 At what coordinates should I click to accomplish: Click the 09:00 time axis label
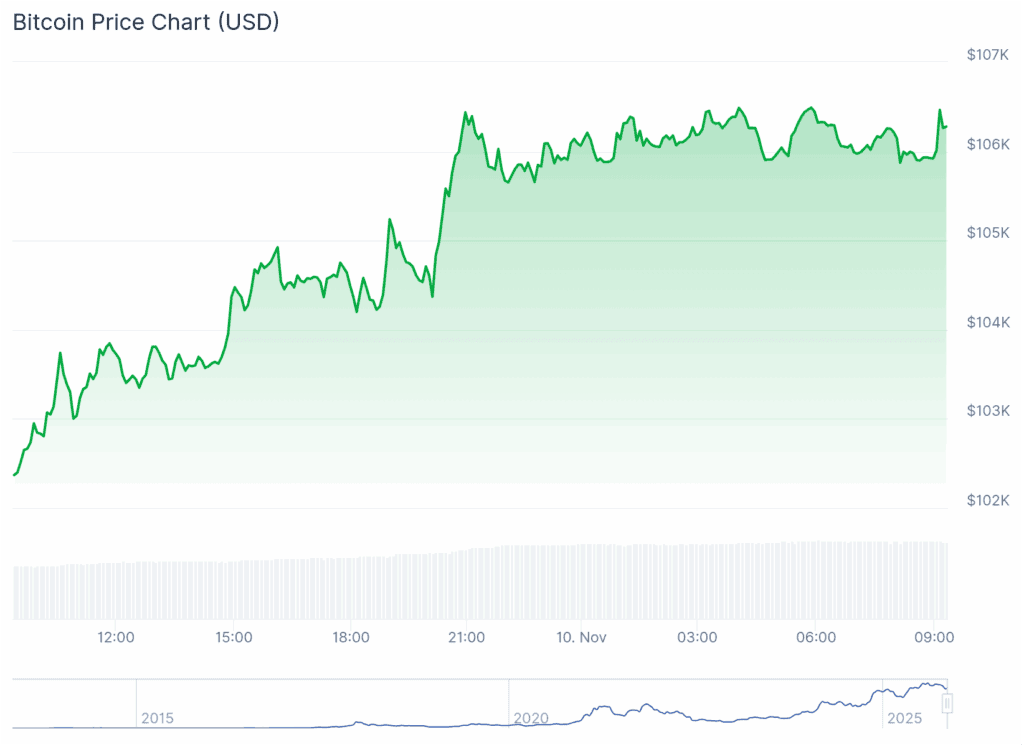(932, 637)
